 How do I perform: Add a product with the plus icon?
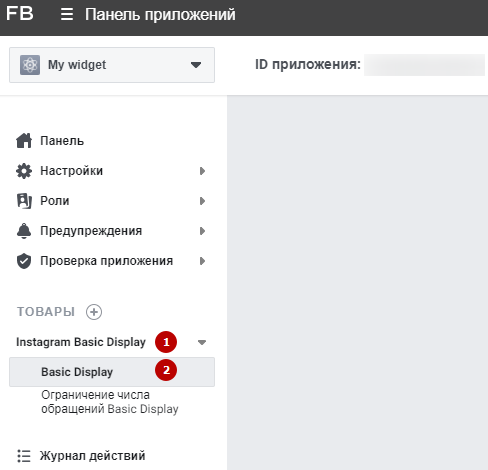coord(94,312)
